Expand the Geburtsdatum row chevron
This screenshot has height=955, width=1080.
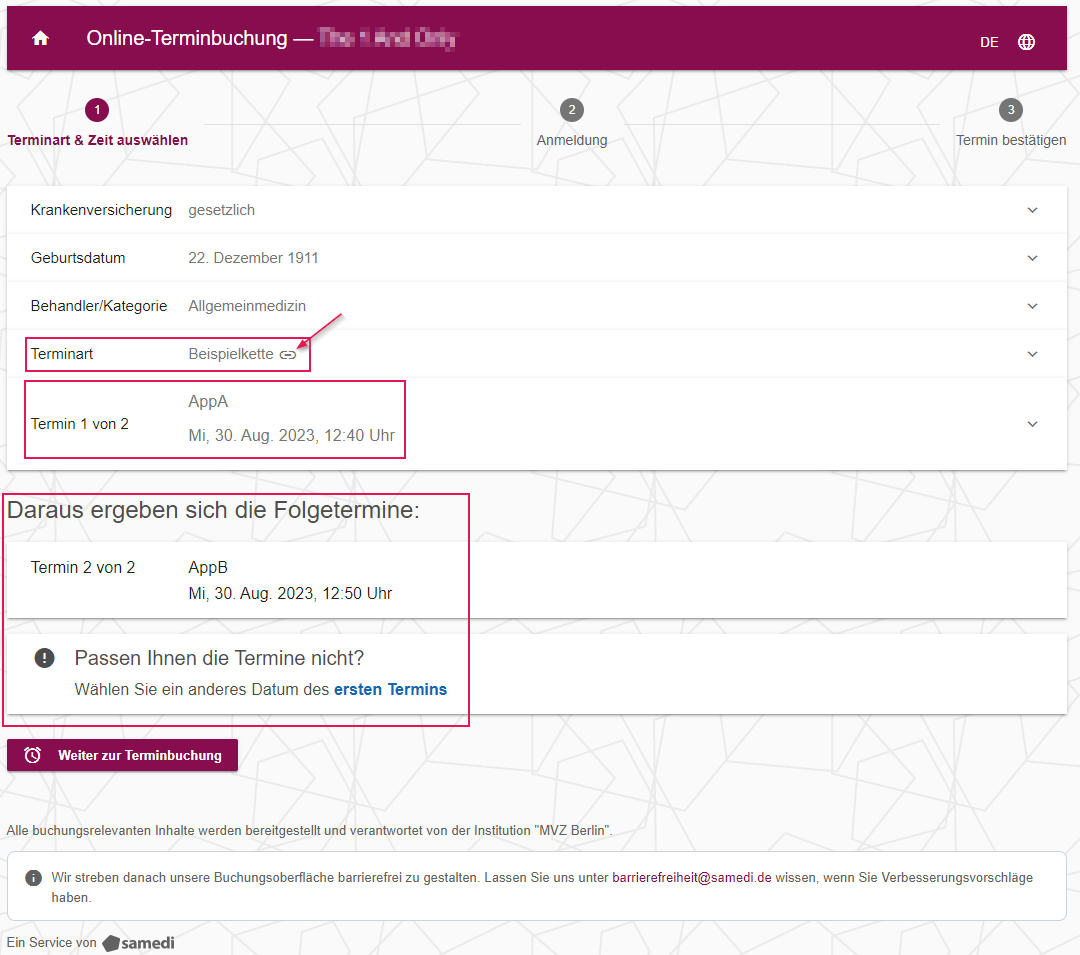pos(1032,258)
